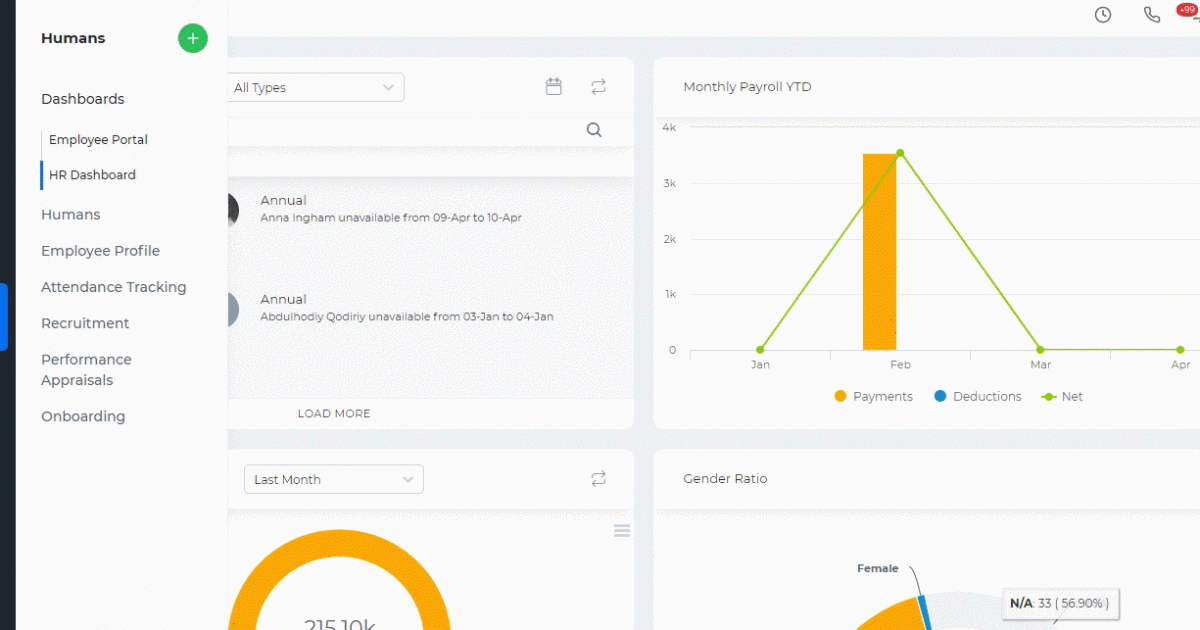Open the +99 notifications badge

pos(1188,9)
